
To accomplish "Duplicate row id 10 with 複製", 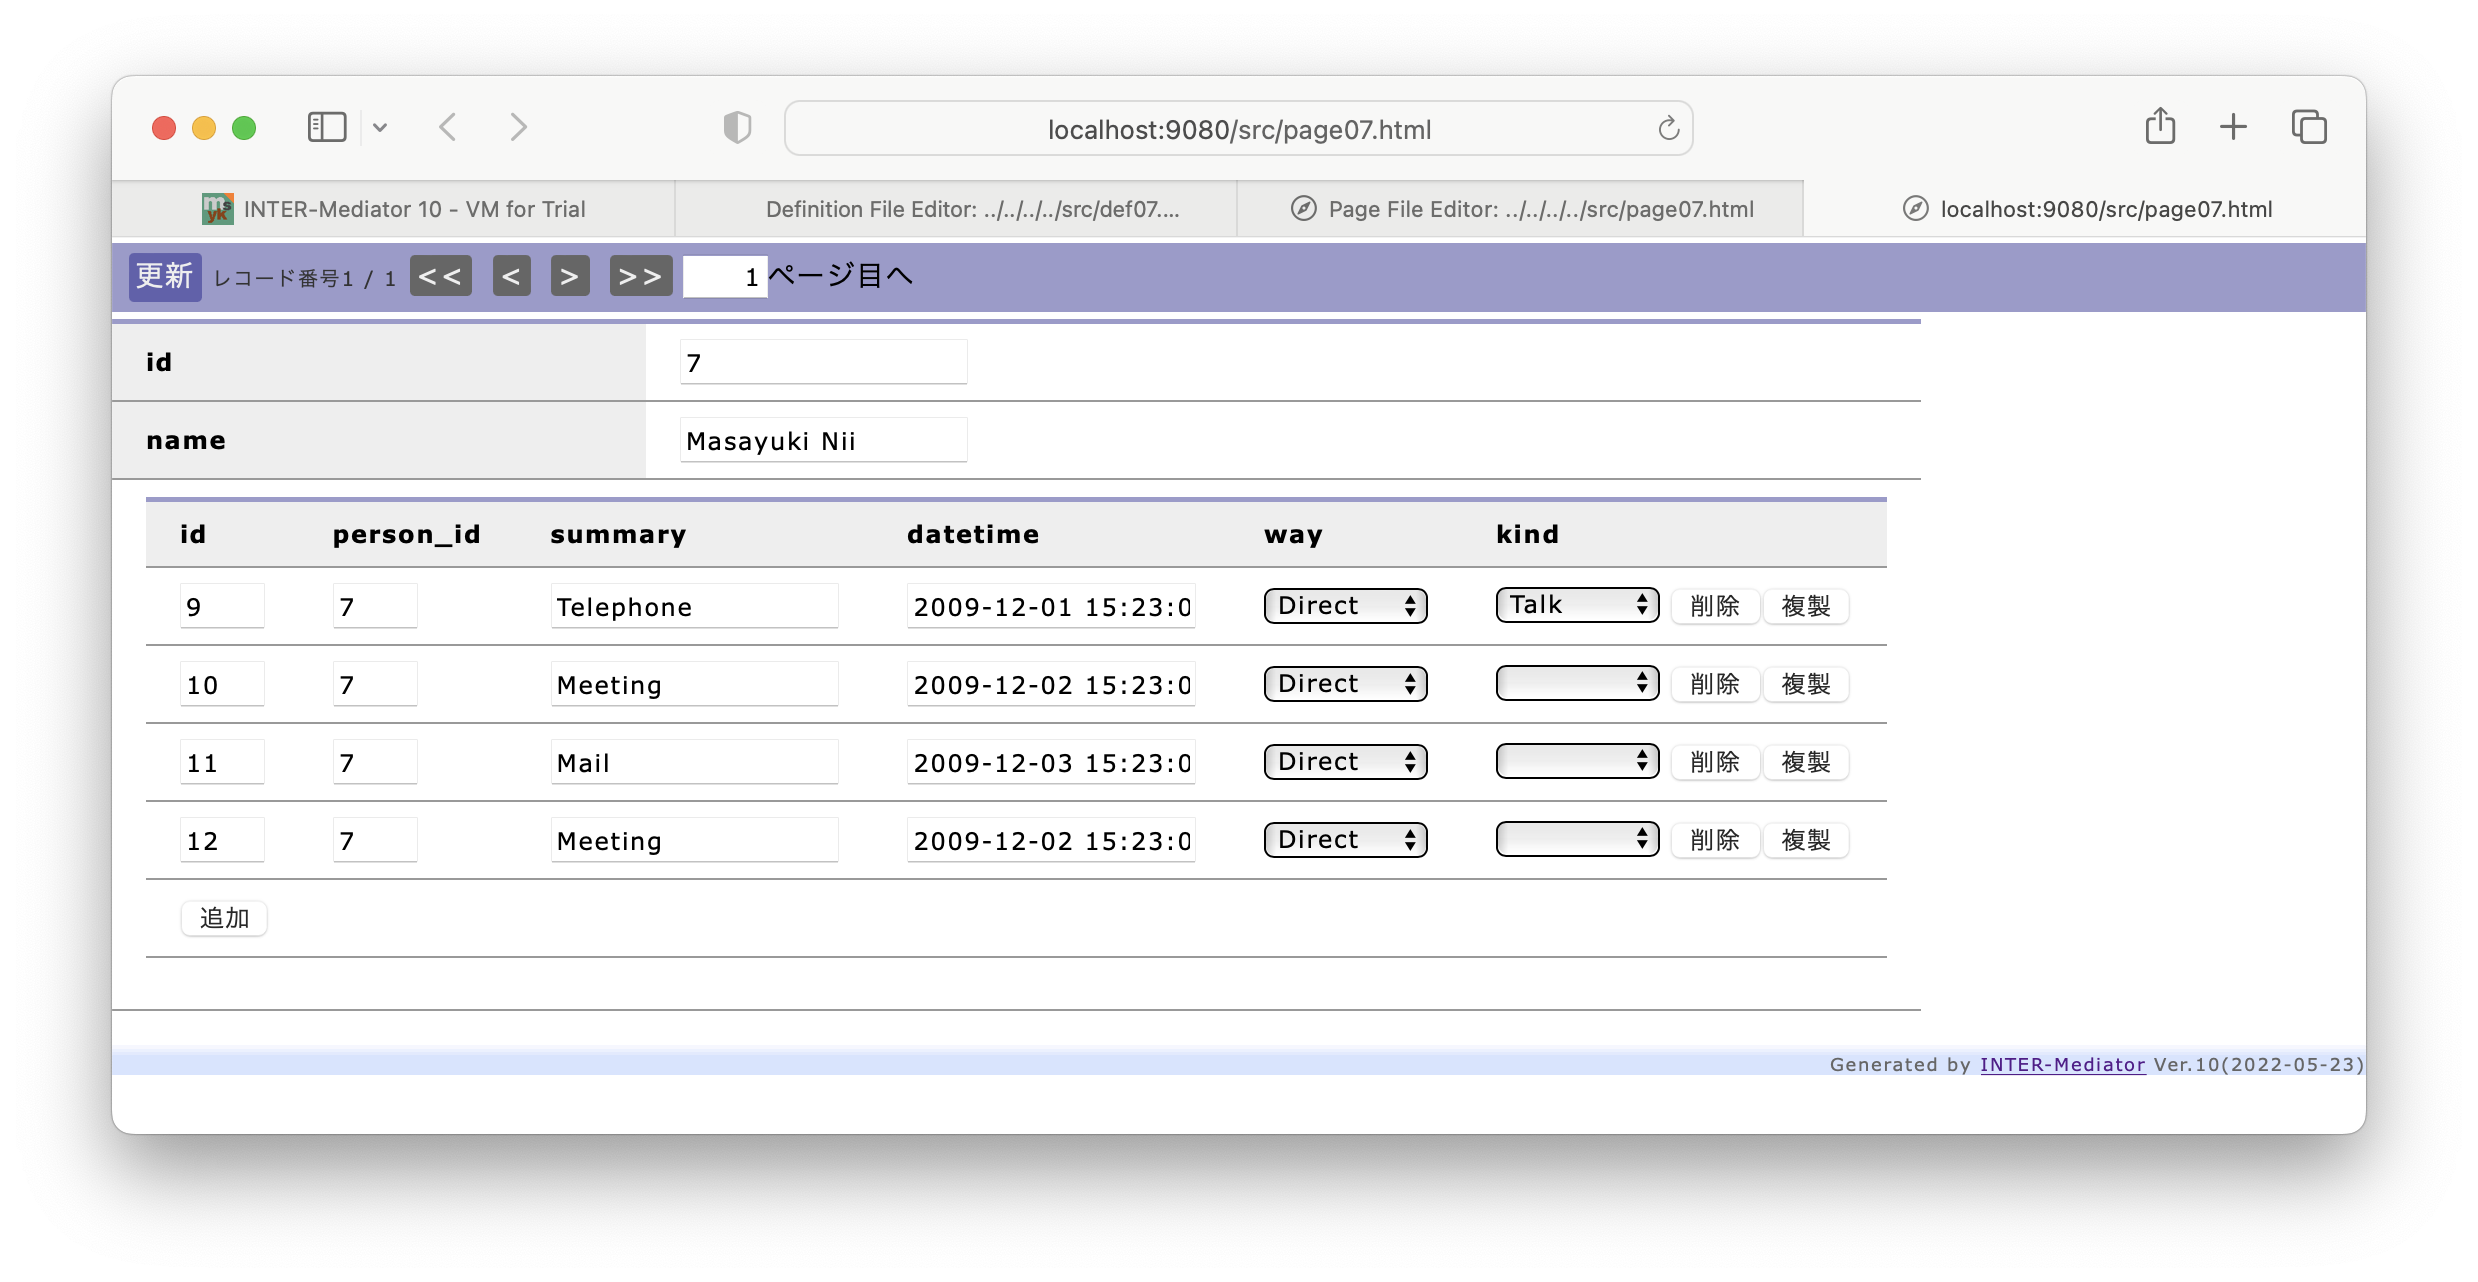I will coord(1806,684).
